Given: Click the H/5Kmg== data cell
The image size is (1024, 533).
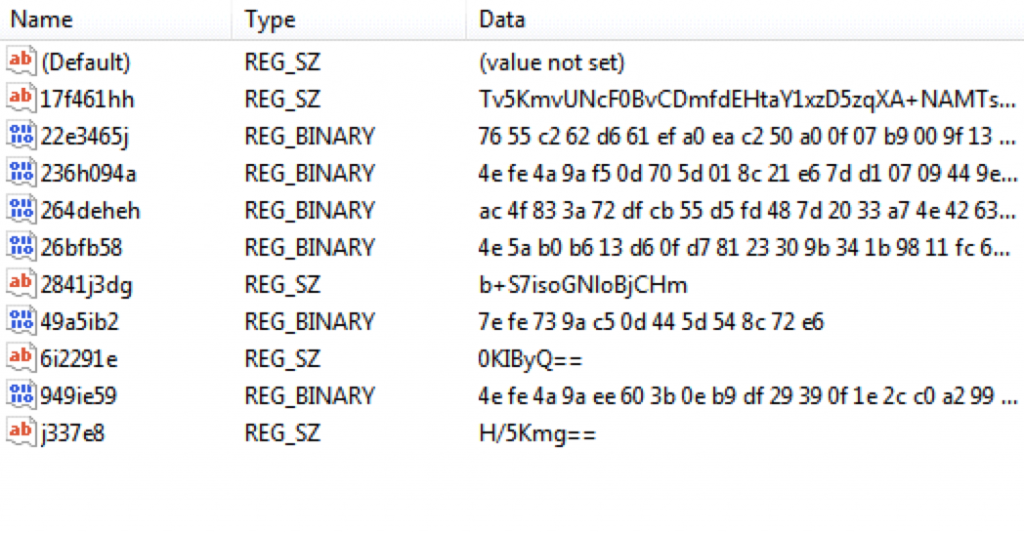Looking at the screenshot, I should 537,434.
